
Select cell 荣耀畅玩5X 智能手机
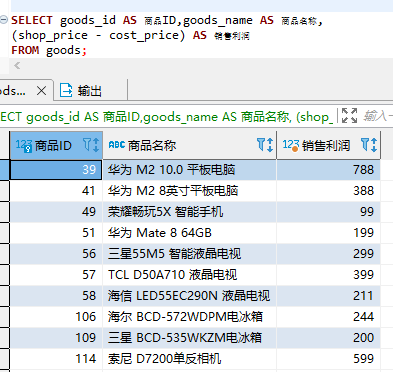click(x=189, y=212)
